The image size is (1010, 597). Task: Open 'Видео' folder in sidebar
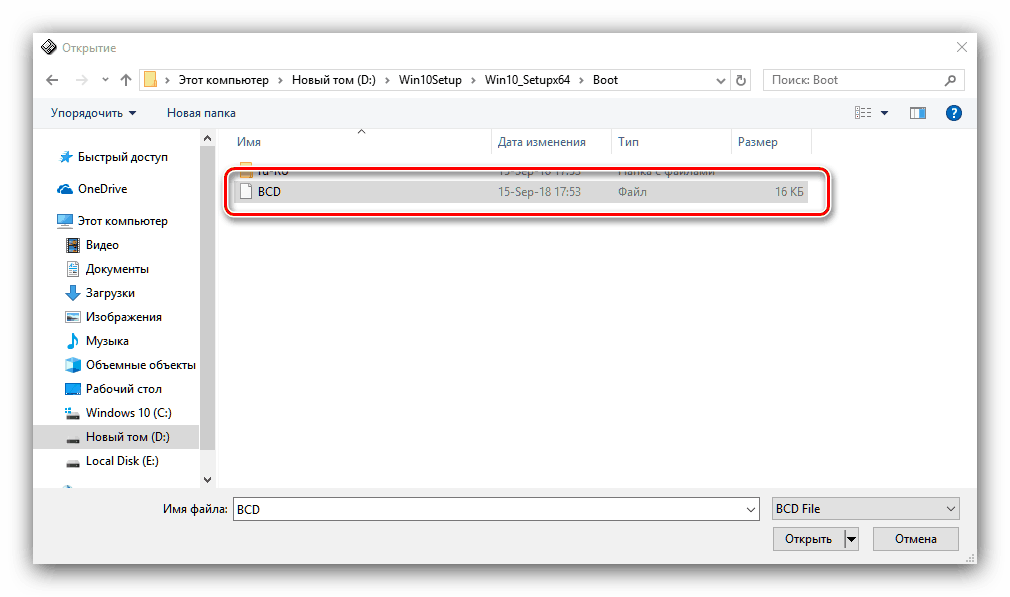(102, 245)
